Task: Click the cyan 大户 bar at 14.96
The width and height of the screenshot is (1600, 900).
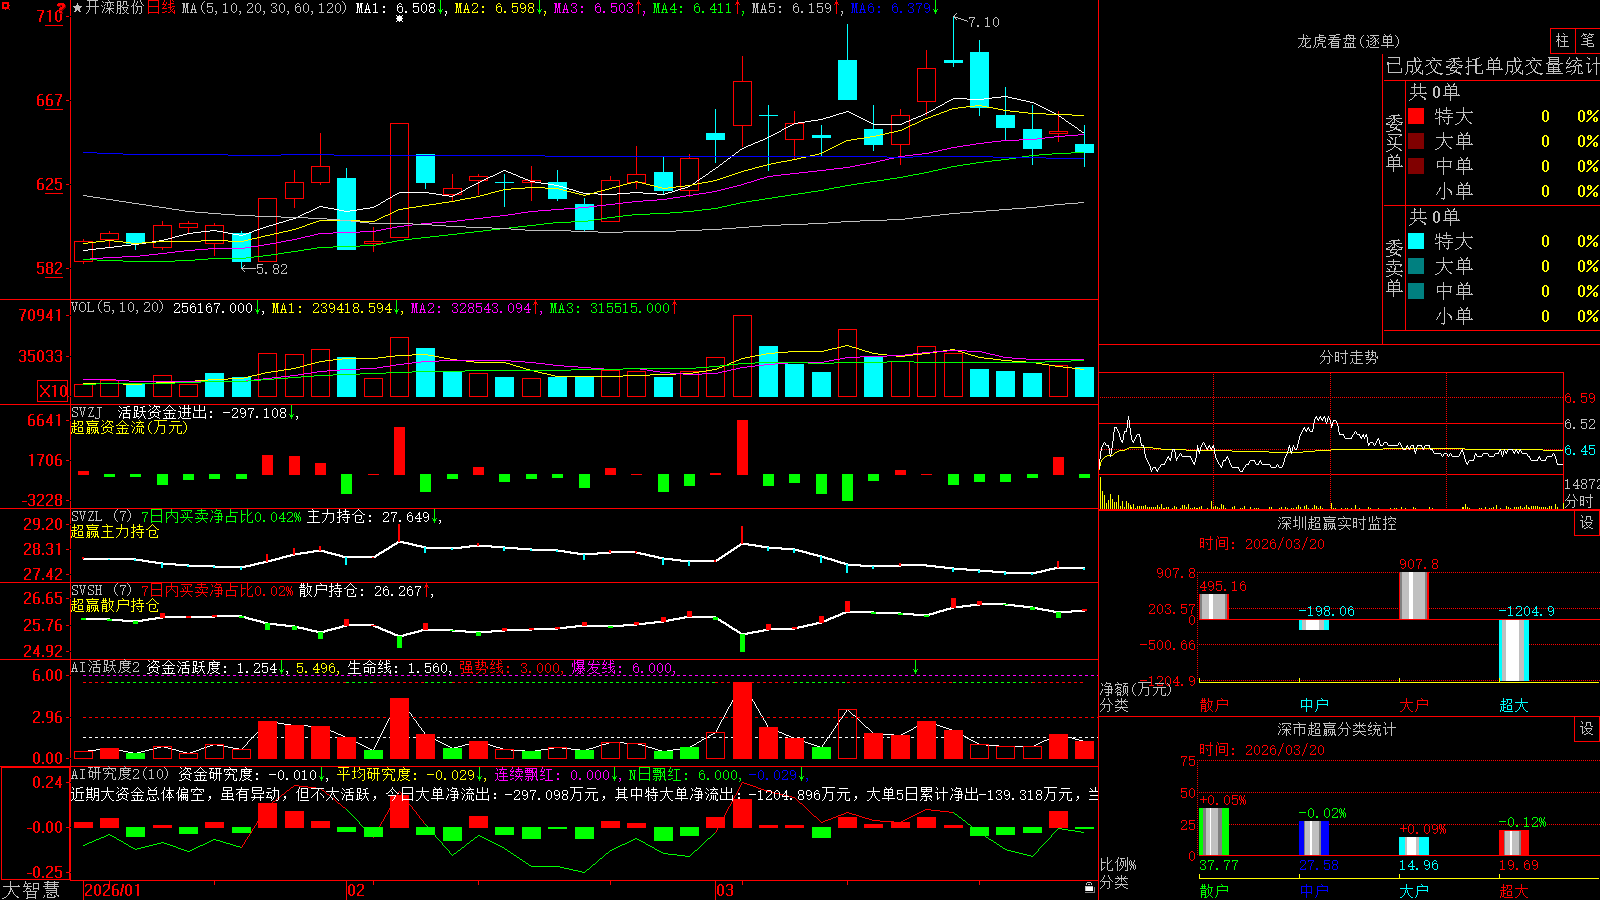Action: pyautogui.click(x=1414, y=846)
